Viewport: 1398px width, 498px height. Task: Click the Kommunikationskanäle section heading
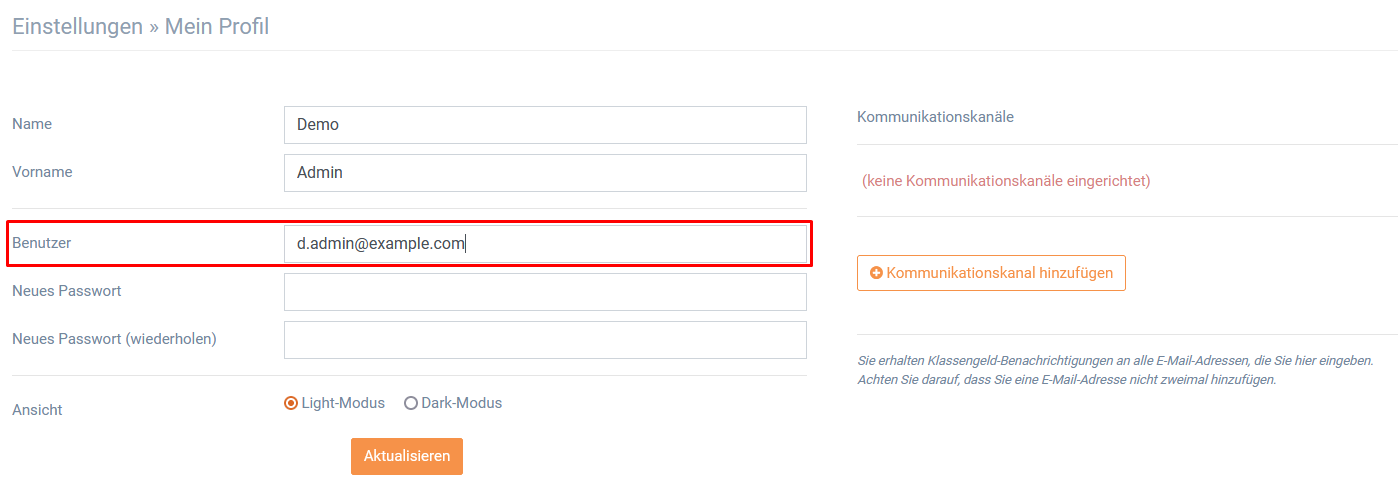coord(935,117)
